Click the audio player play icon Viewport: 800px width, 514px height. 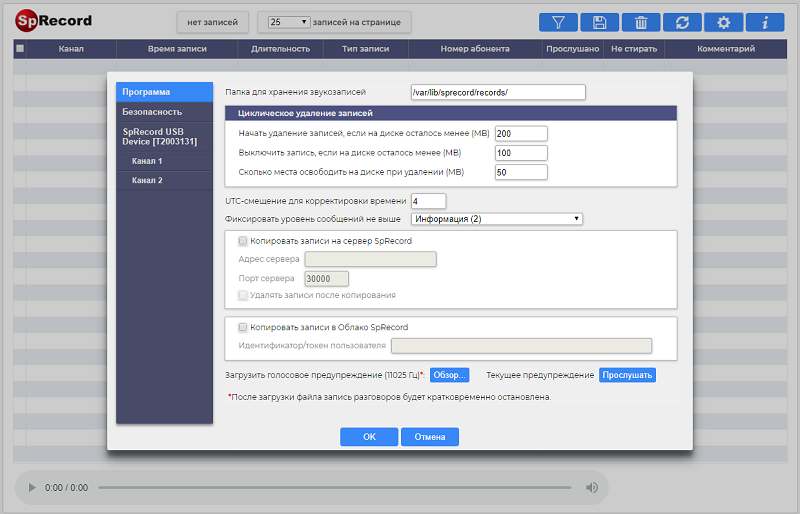(x=32, y=487)
